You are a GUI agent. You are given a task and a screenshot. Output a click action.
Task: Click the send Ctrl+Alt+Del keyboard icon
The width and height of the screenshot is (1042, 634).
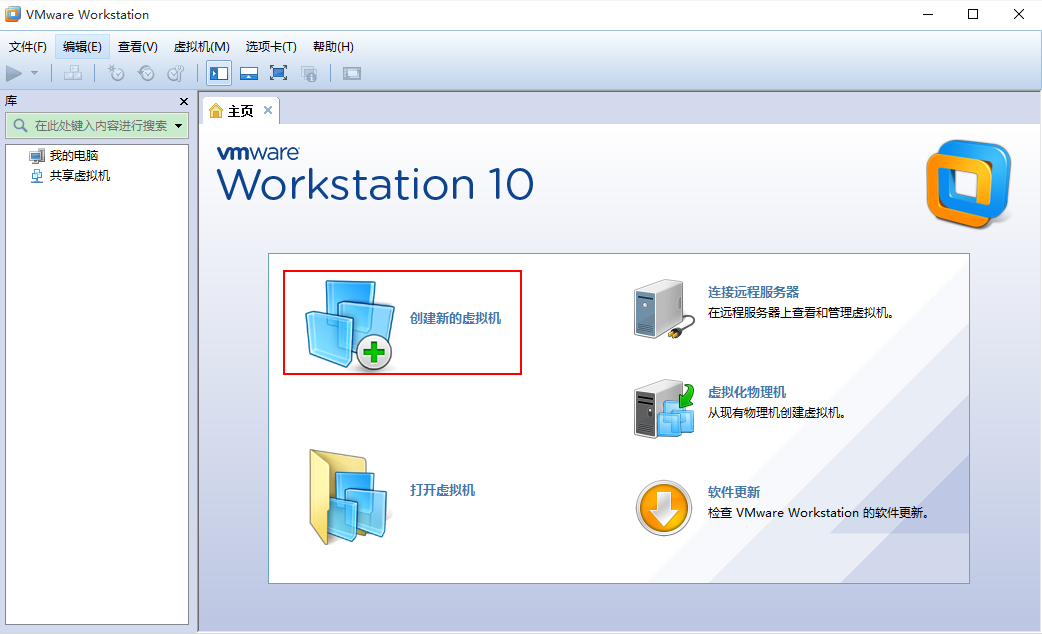click(73, 73)
